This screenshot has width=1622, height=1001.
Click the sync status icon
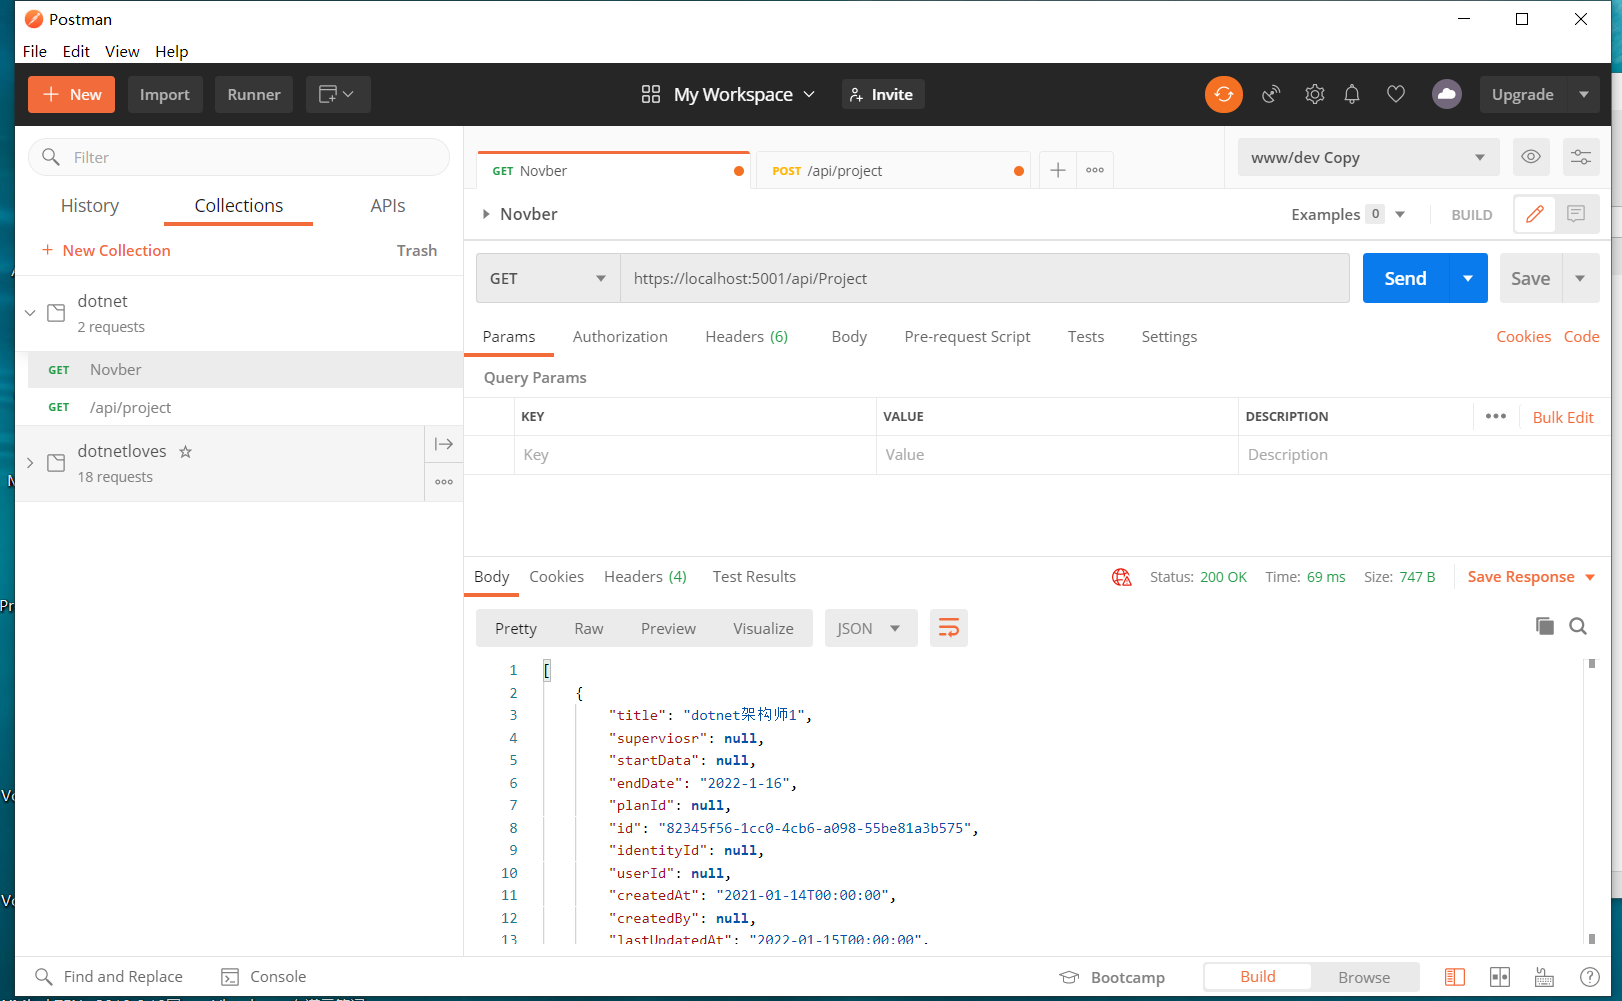[1223, 94]
